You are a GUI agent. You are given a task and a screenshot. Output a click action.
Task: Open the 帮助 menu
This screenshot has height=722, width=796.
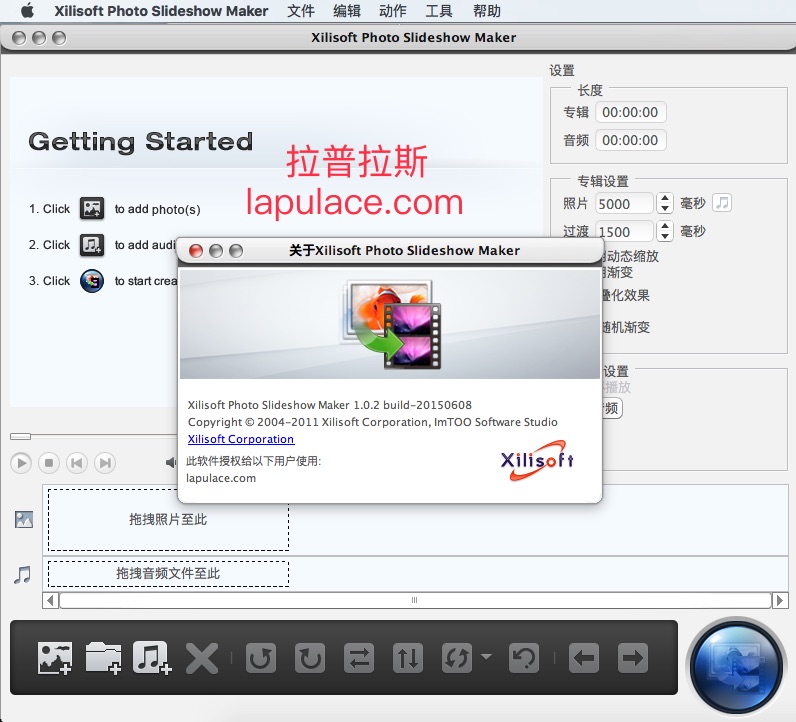click(x=486, y=11)
